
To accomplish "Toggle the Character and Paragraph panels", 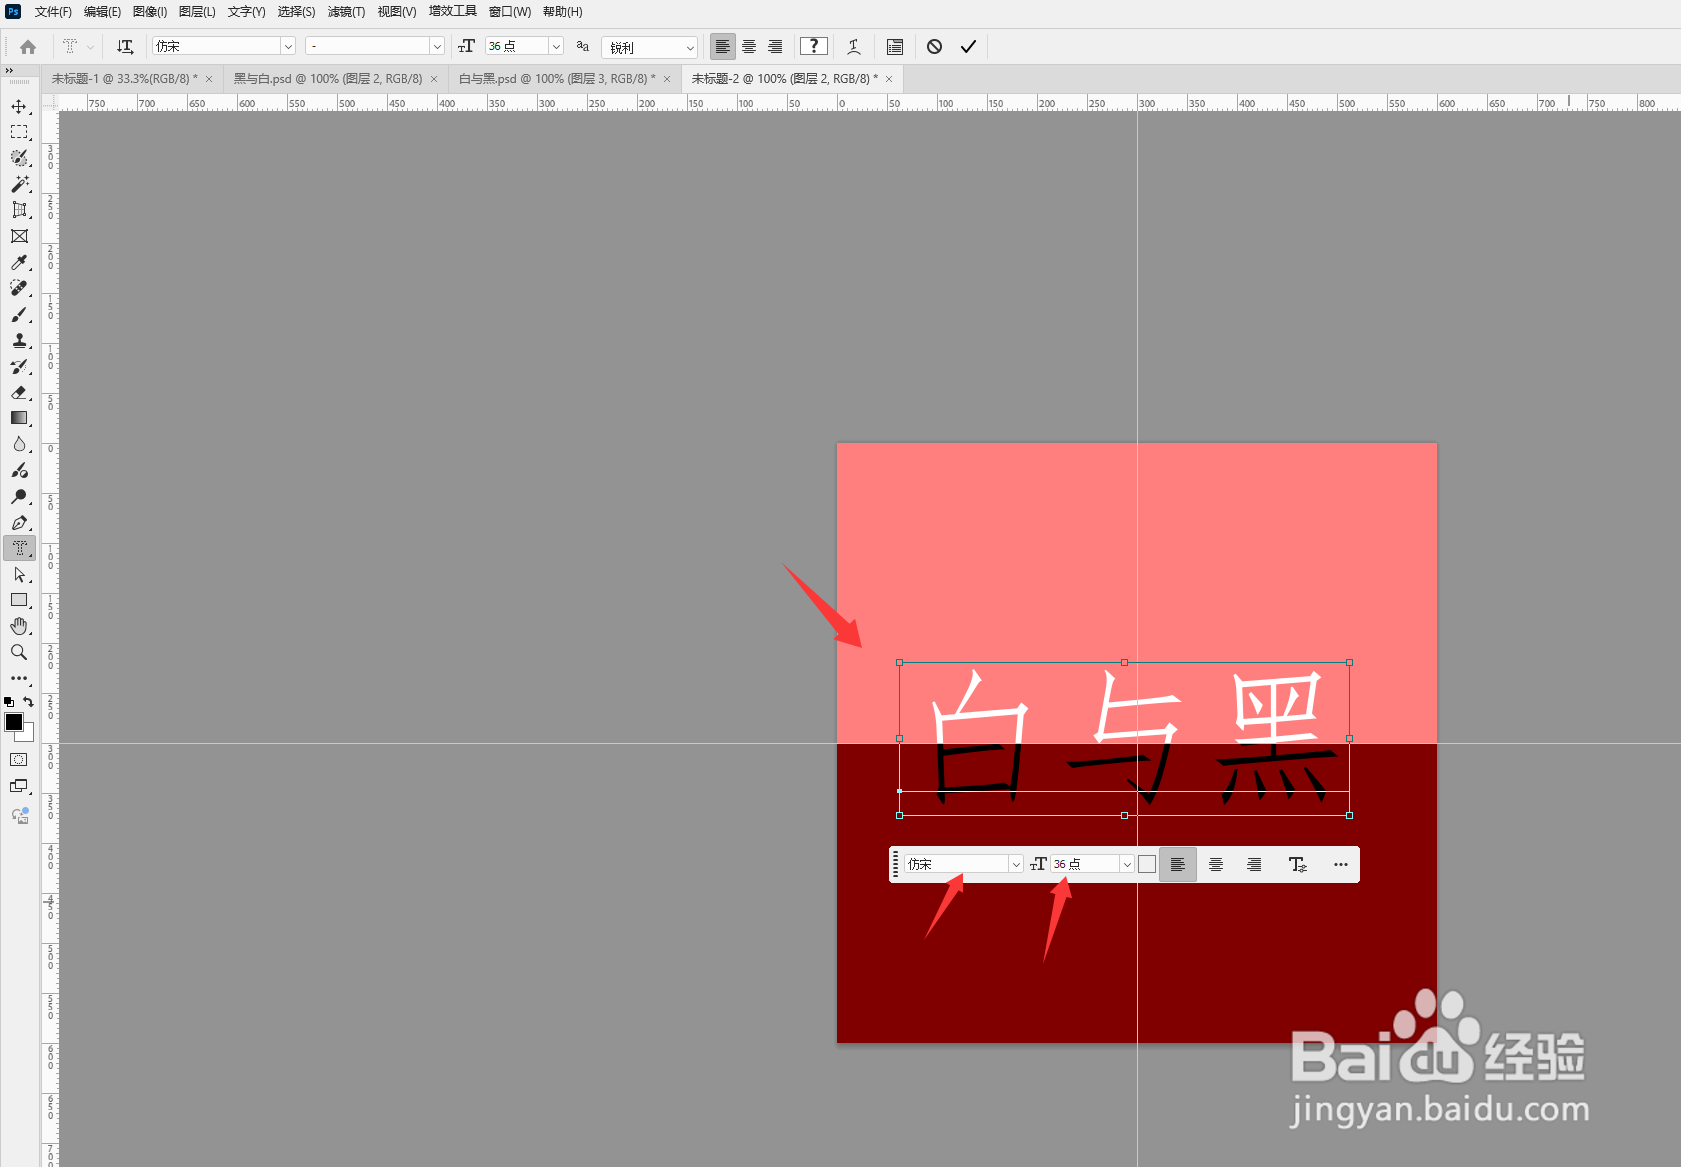I will (894, 46).
